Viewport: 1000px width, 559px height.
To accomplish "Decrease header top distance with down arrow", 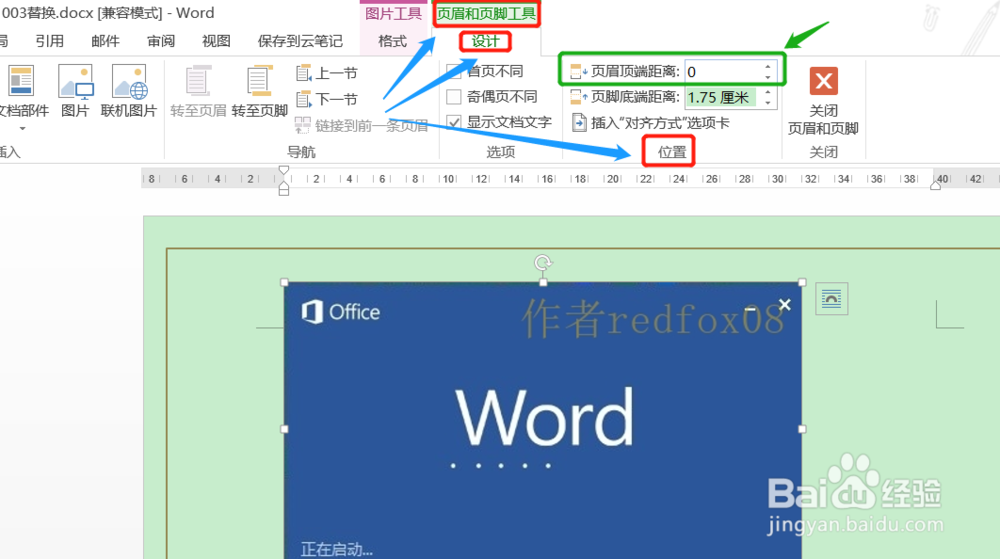I will pos(768,76).
